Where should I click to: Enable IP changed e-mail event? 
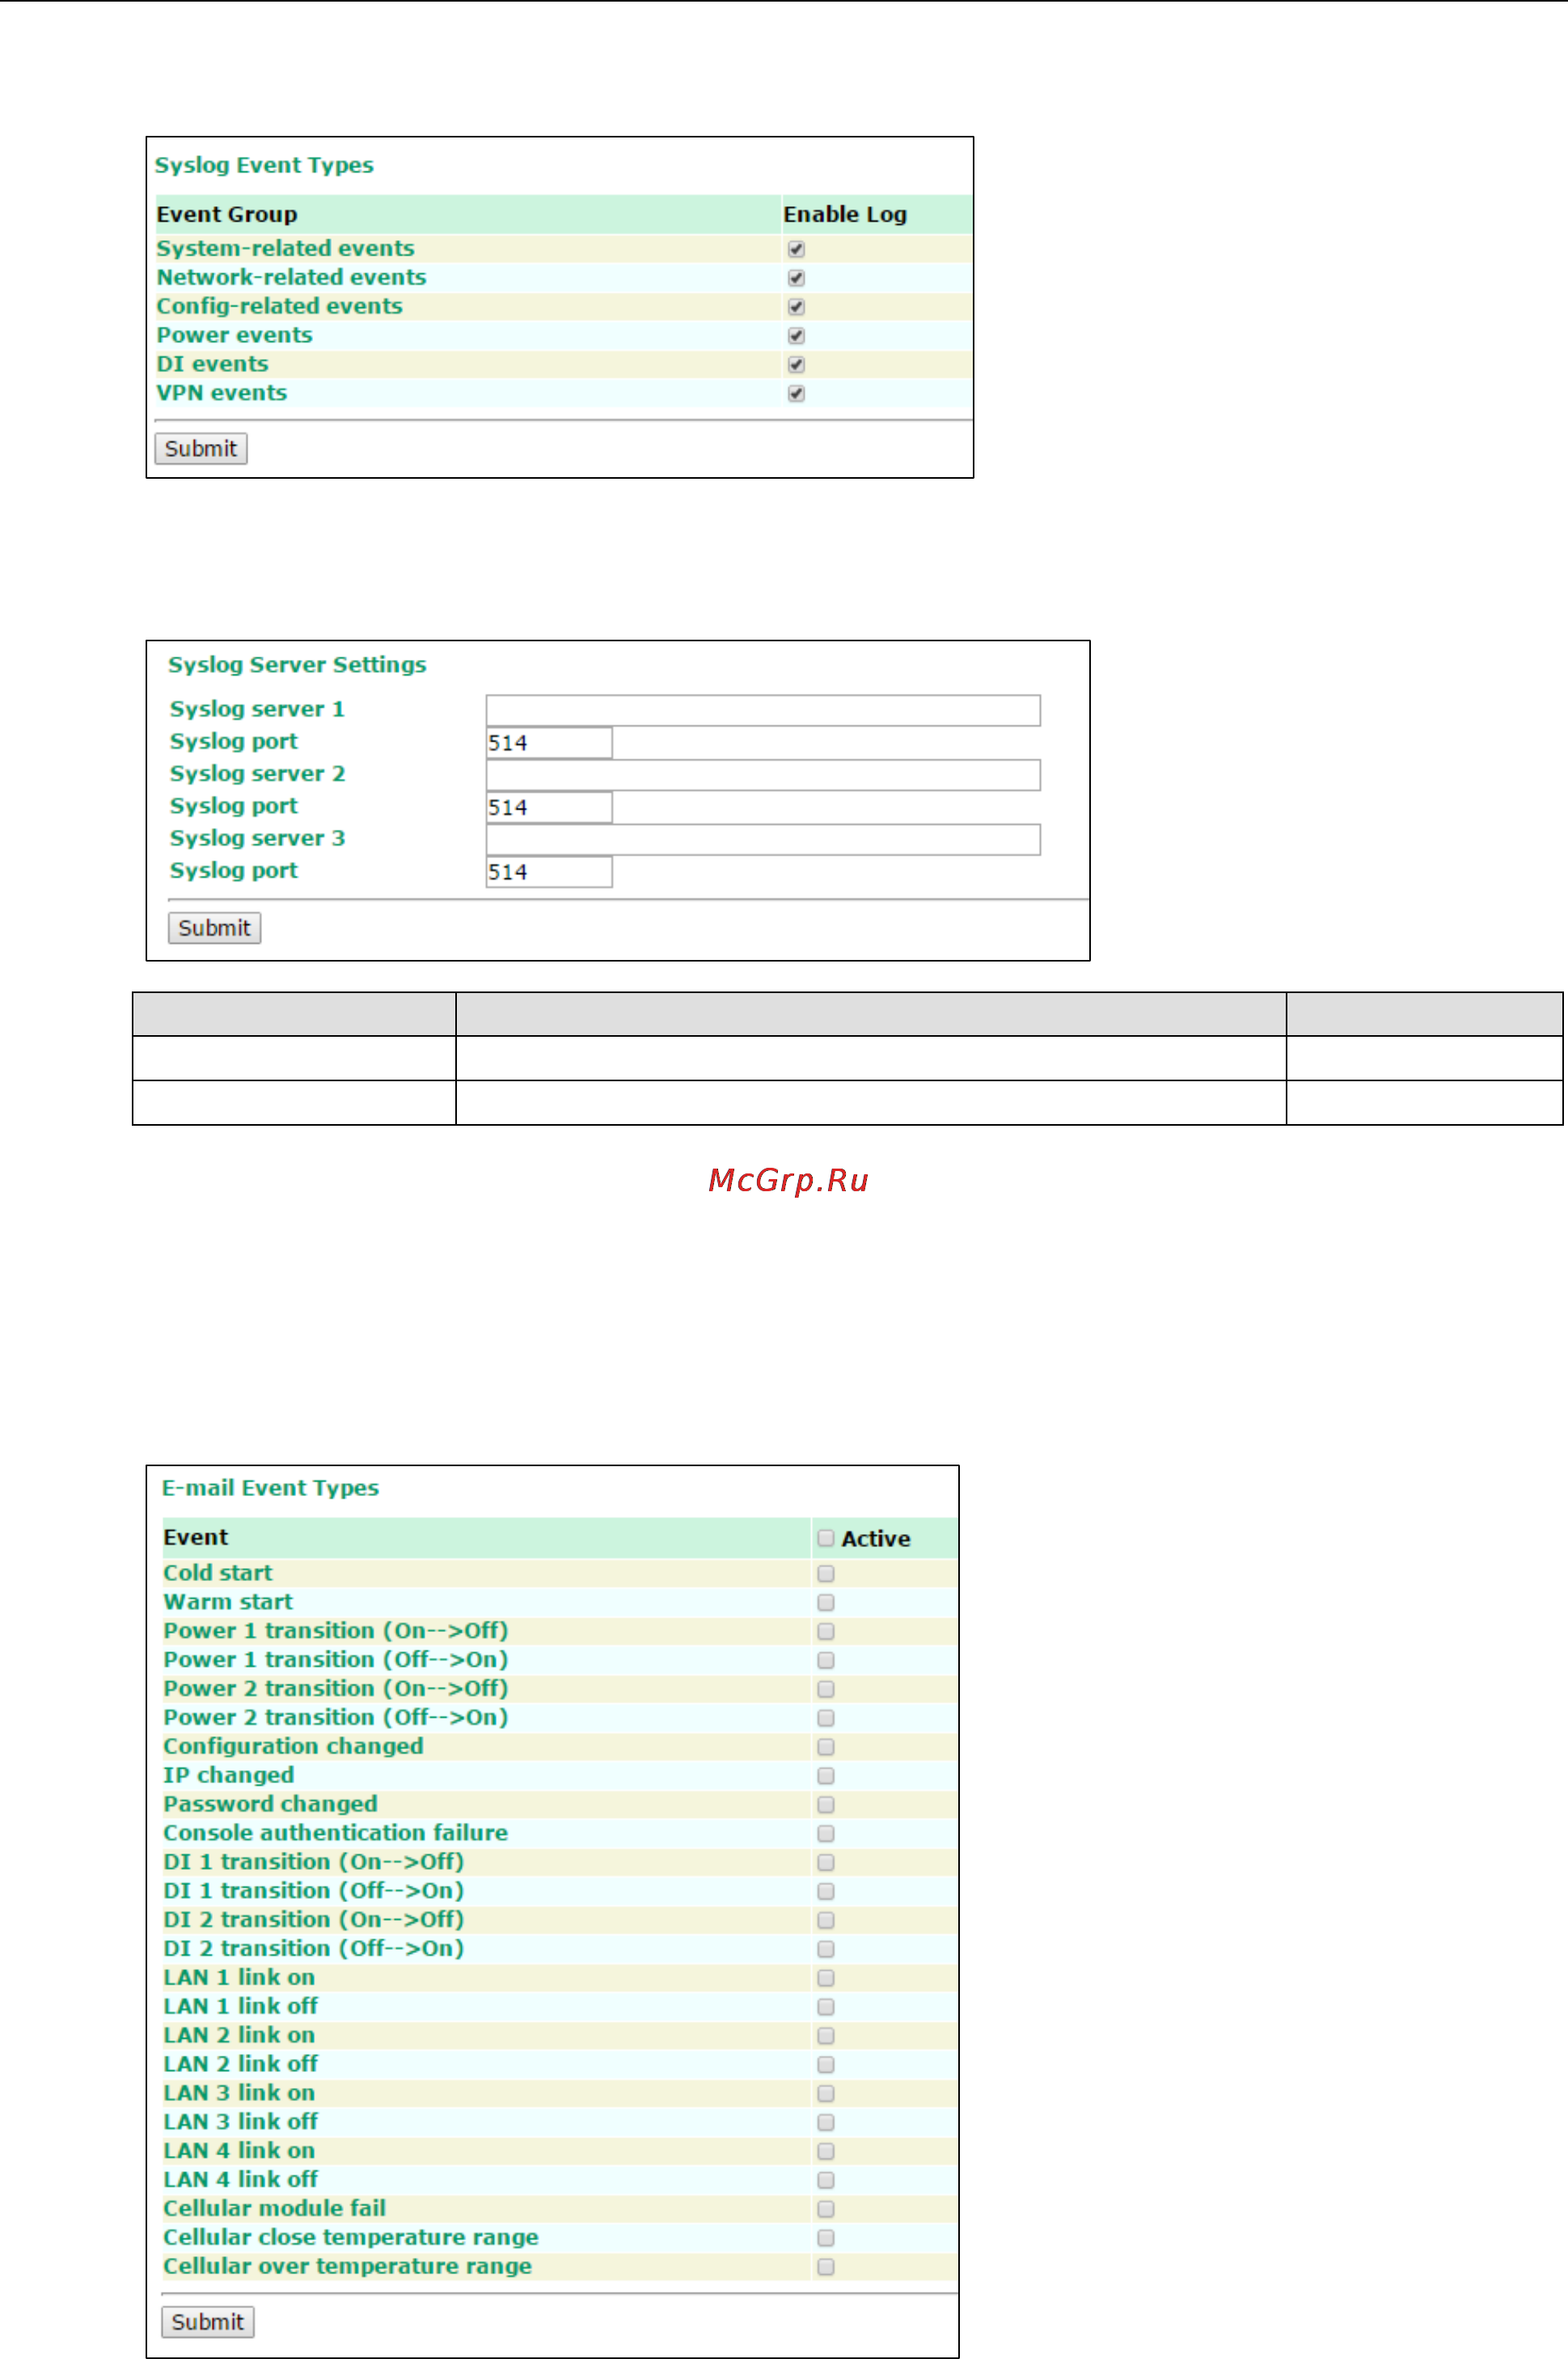pos(826,1776)
